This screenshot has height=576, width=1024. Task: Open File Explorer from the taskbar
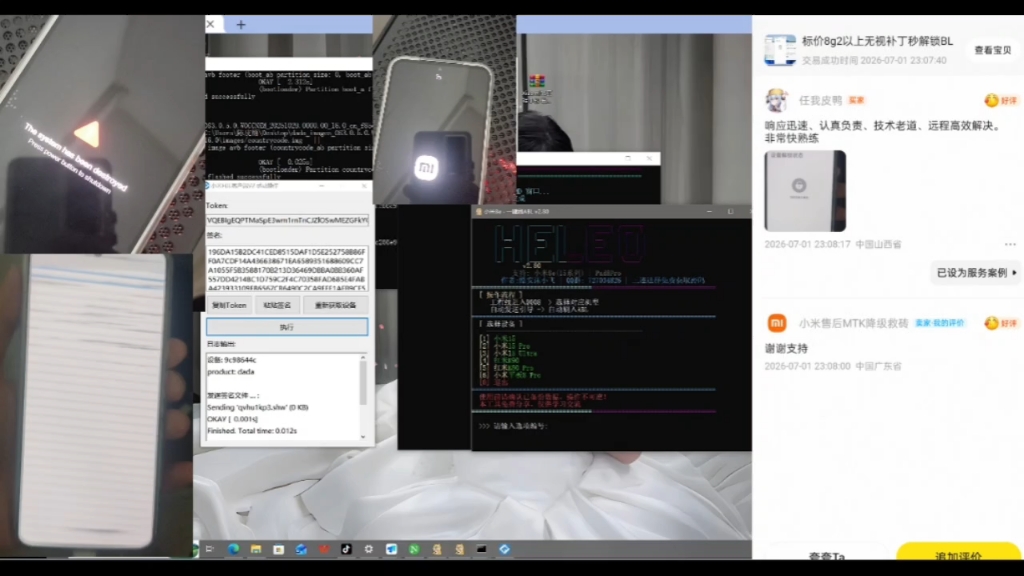(x=256, y=549)
